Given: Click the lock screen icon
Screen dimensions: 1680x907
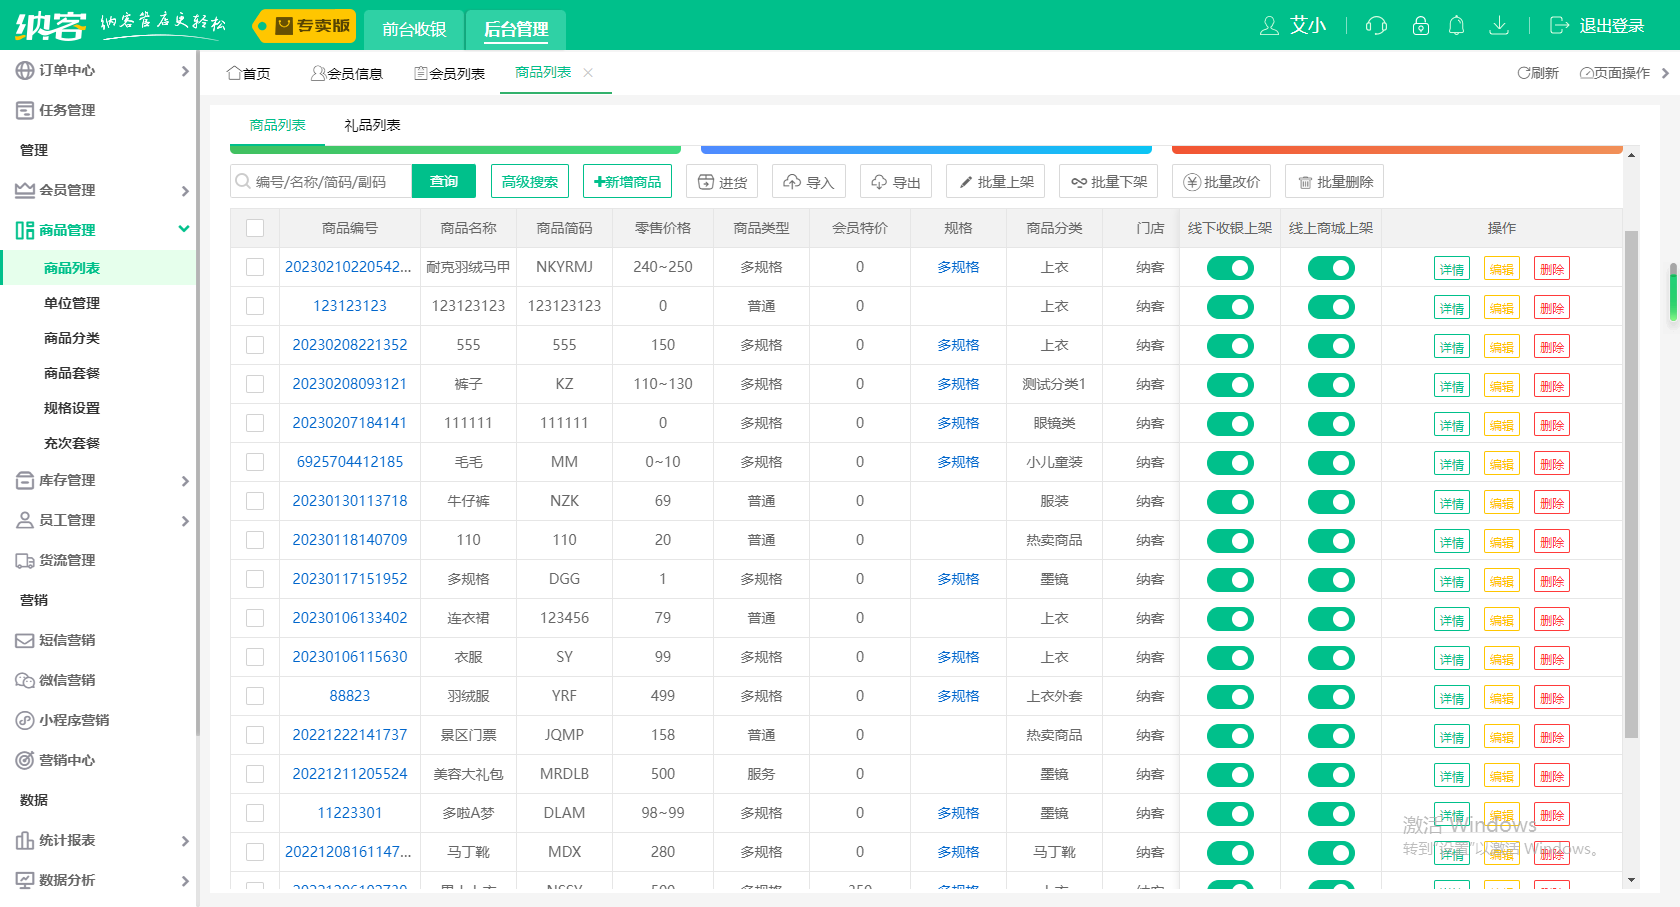Looking at the screenshot, I should 1420,25.
